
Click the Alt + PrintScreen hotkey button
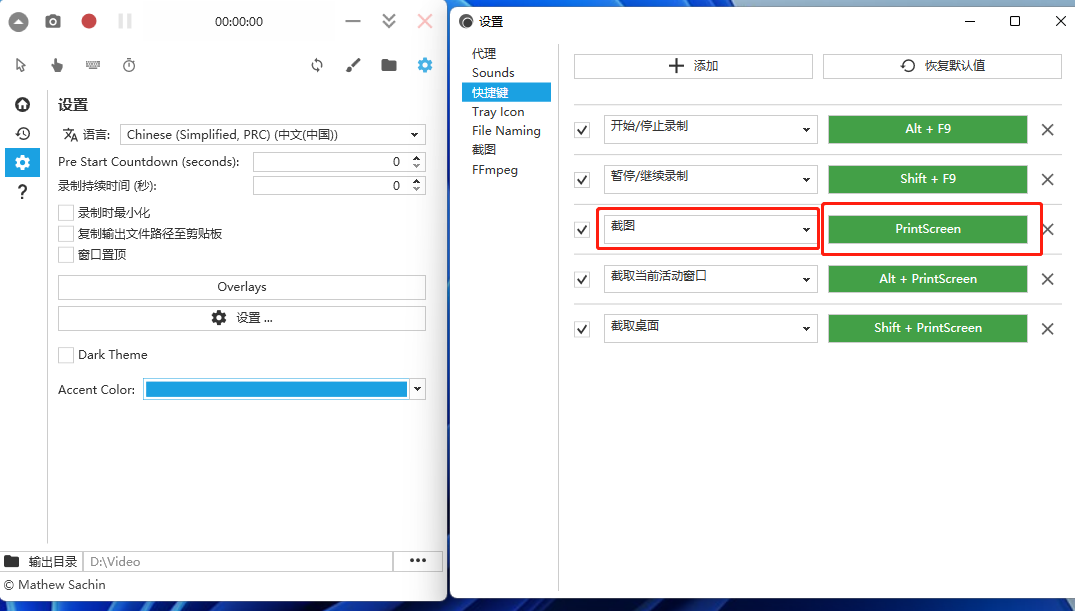click(x=928, y=279)
